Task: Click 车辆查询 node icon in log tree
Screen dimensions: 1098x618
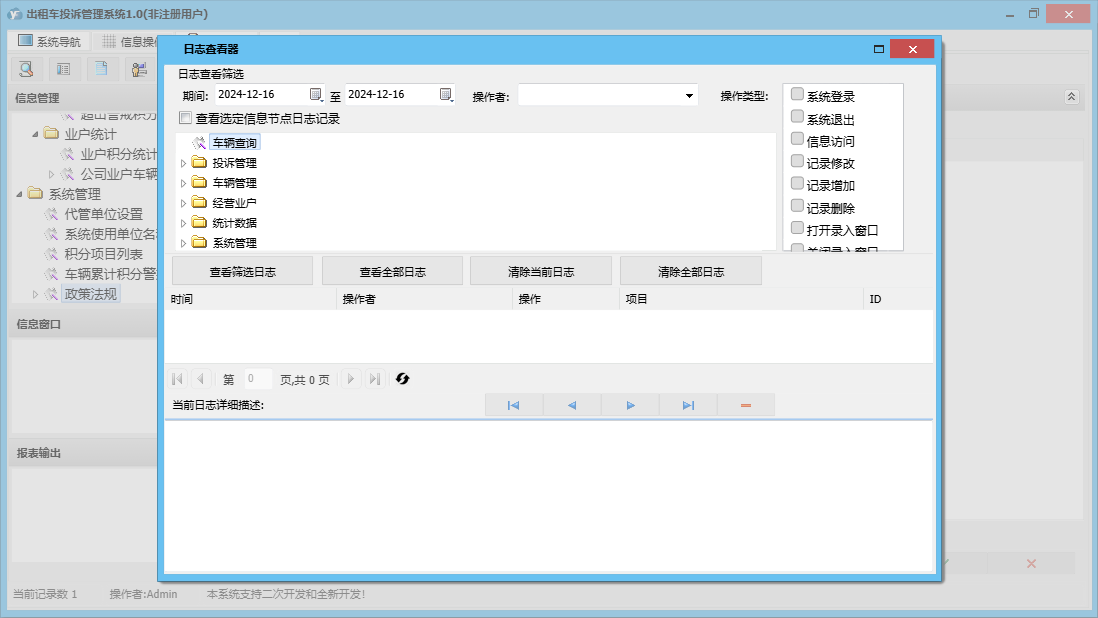Action: pyautogui.click(x=200, y=143)
